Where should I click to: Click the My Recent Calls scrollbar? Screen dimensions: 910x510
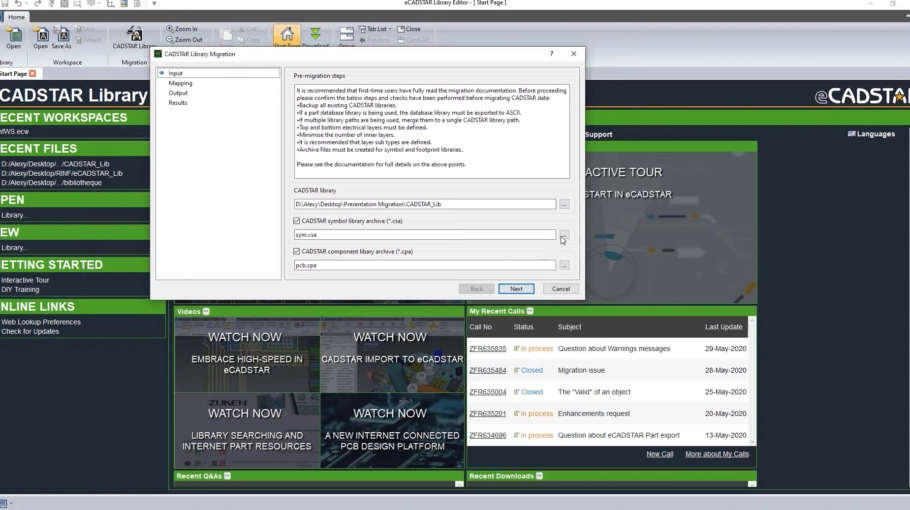click(x=752, y=381)
